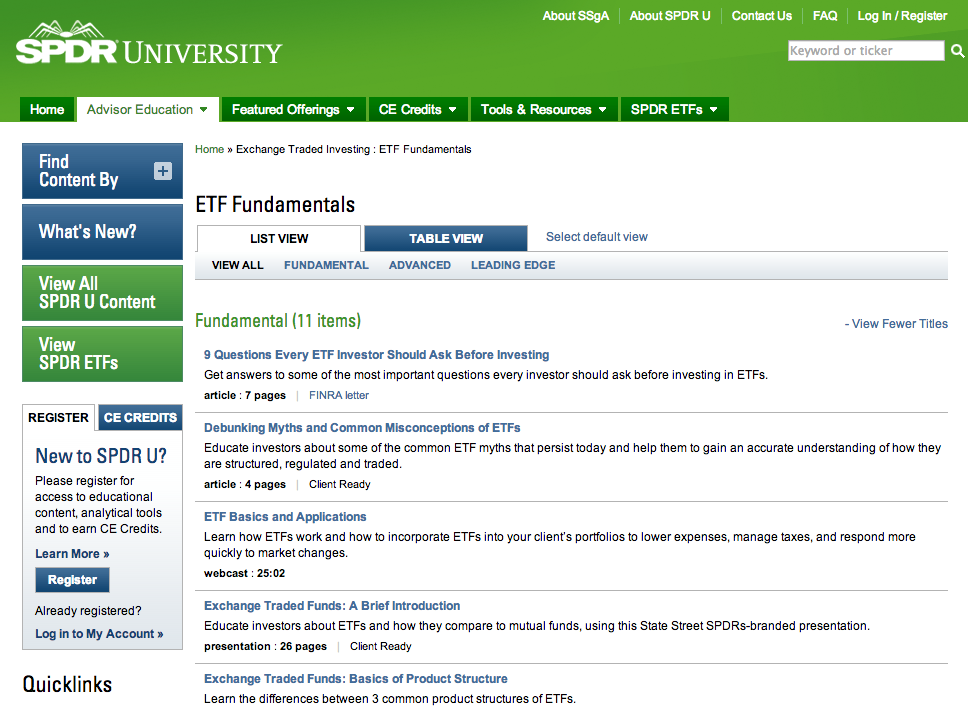Open What's New? sidebar button
This screenshot has width=968, height=710.
(x=102, y=232)
